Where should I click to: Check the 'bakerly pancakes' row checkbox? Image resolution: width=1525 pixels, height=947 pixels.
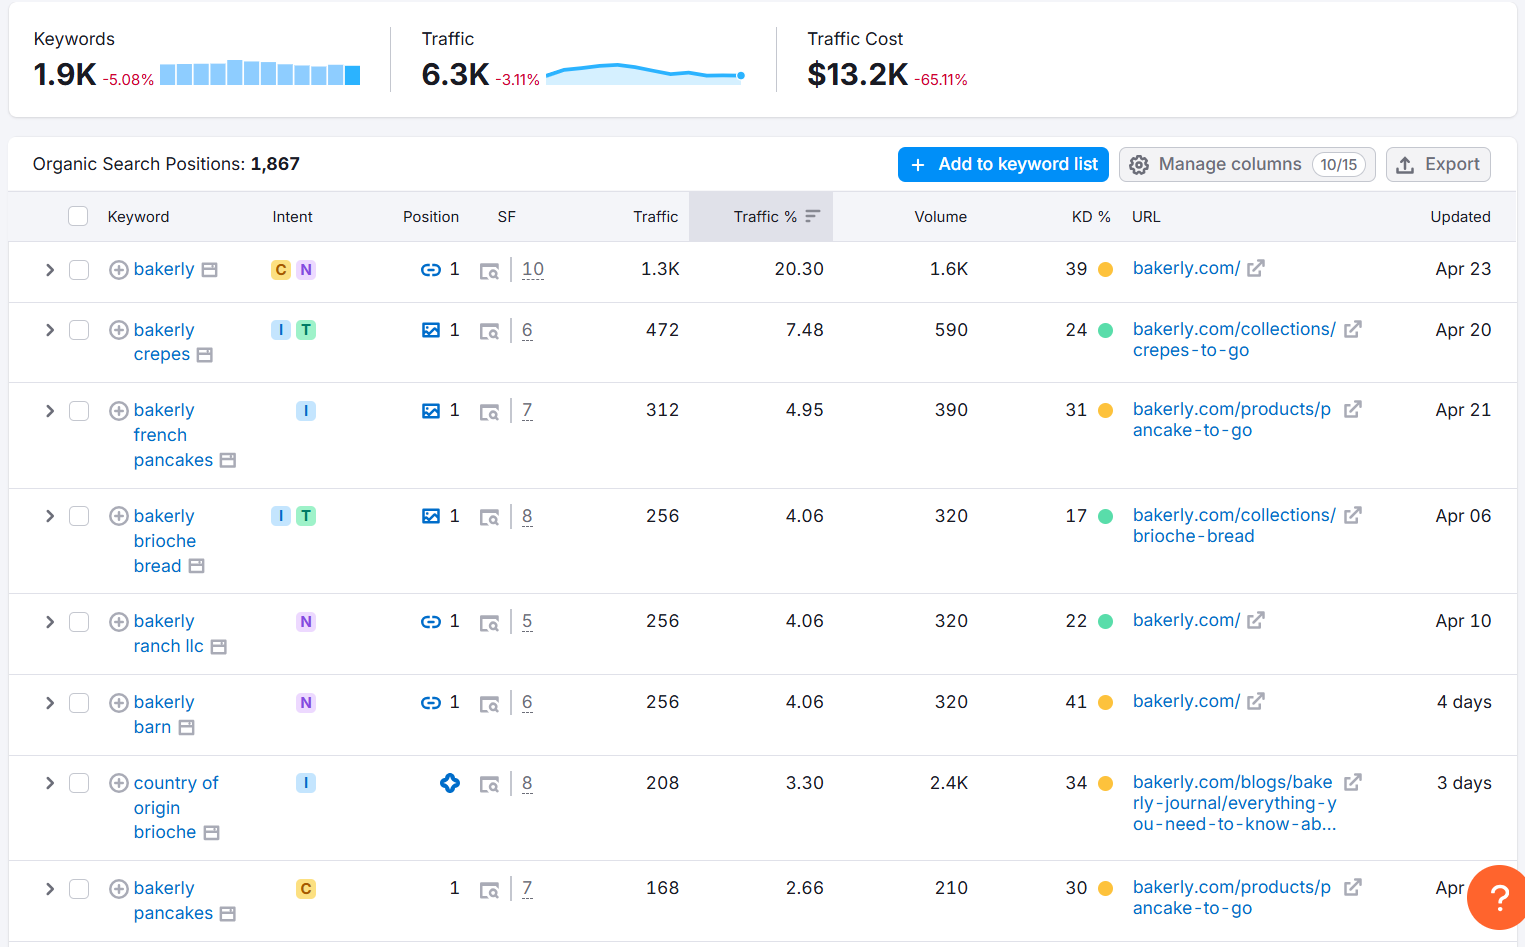pyautogui.click(x=79, y=889)
